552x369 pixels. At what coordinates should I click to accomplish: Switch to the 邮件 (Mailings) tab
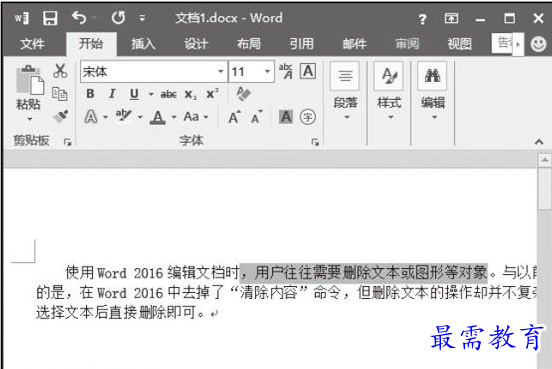click(x=355, y=44)
